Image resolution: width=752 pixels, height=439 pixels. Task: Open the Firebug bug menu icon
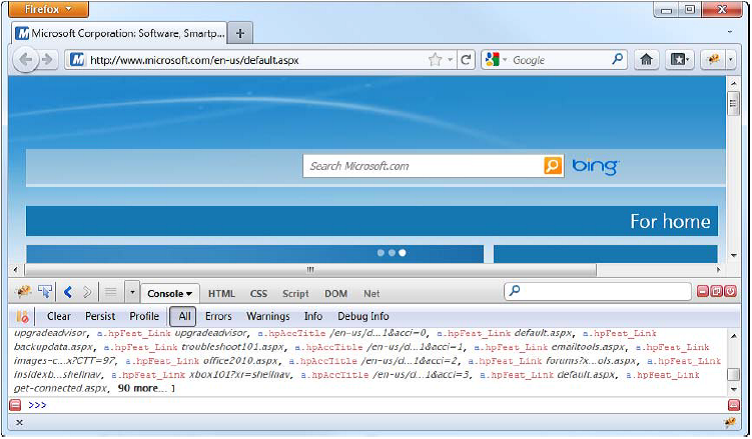23,292
